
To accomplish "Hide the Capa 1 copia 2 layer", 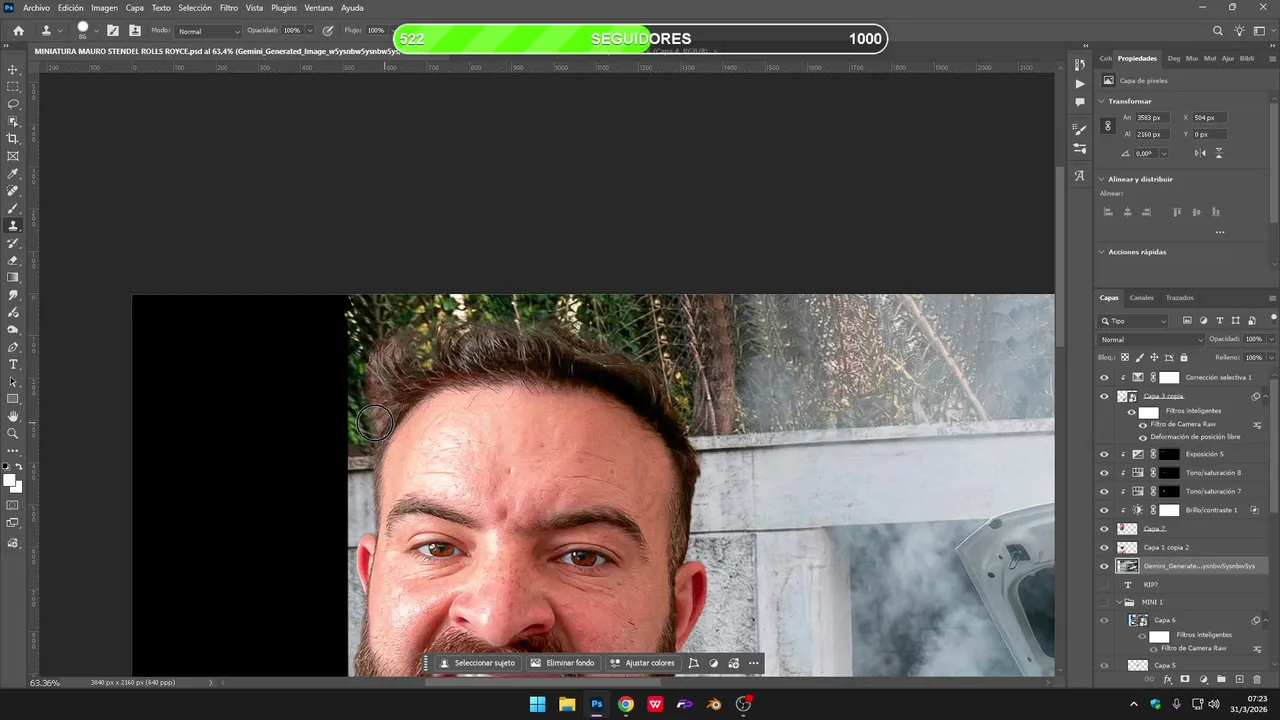I will (1104, 548).
